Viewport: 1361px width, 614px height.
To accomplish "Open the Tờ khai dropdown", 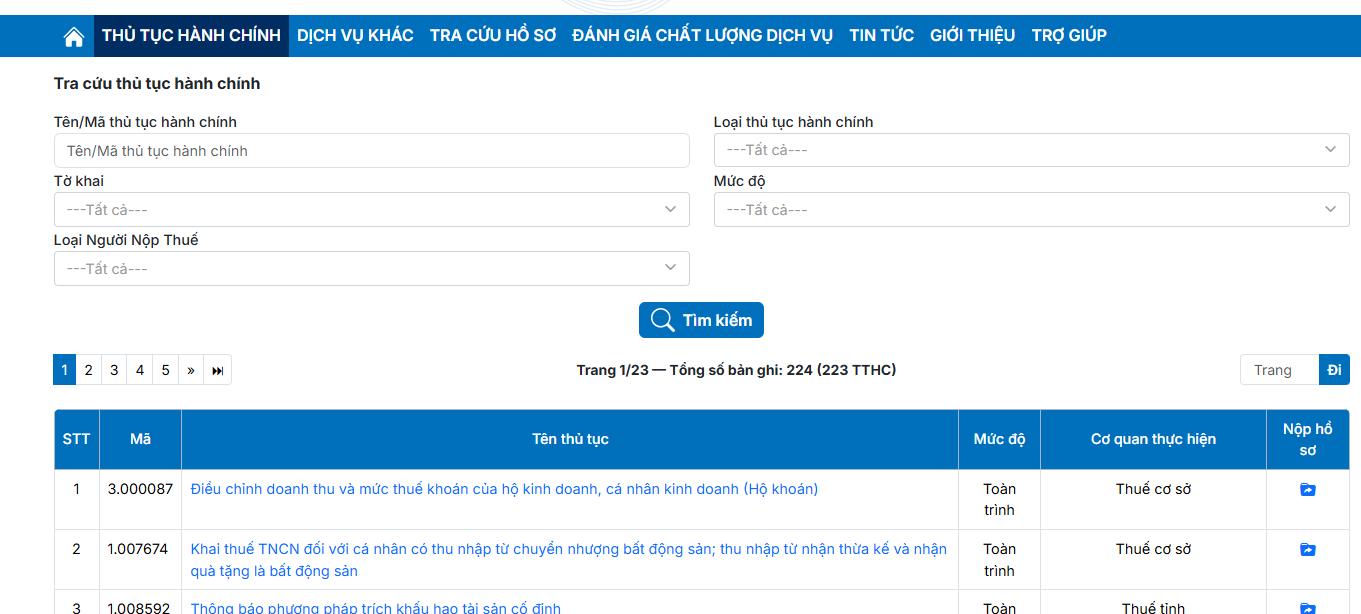I will tap(371, 210).
